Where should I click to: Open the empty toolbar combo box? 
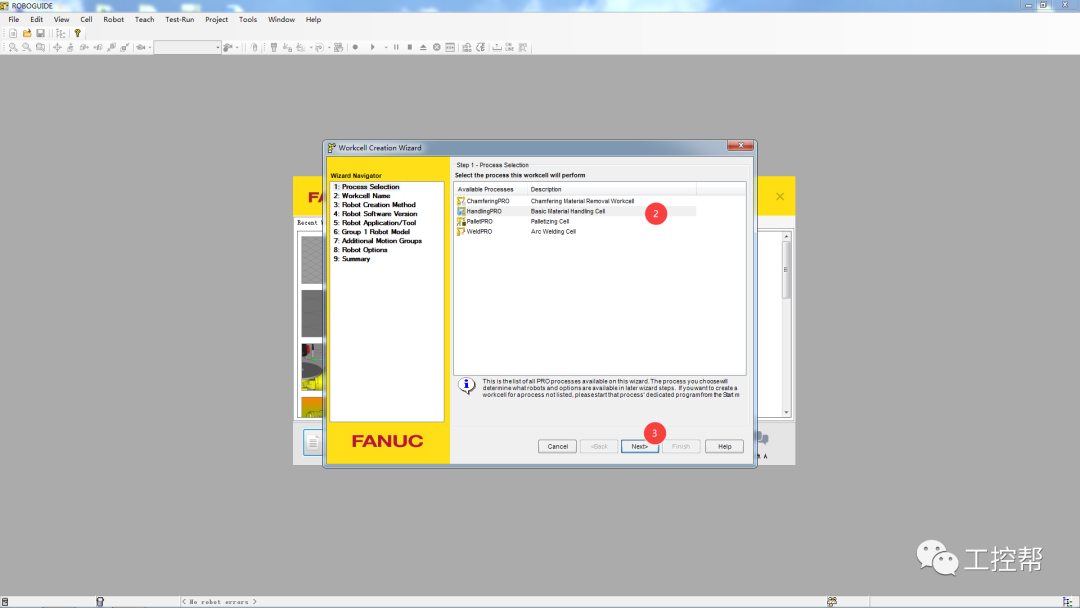click(x=187, y=48)
